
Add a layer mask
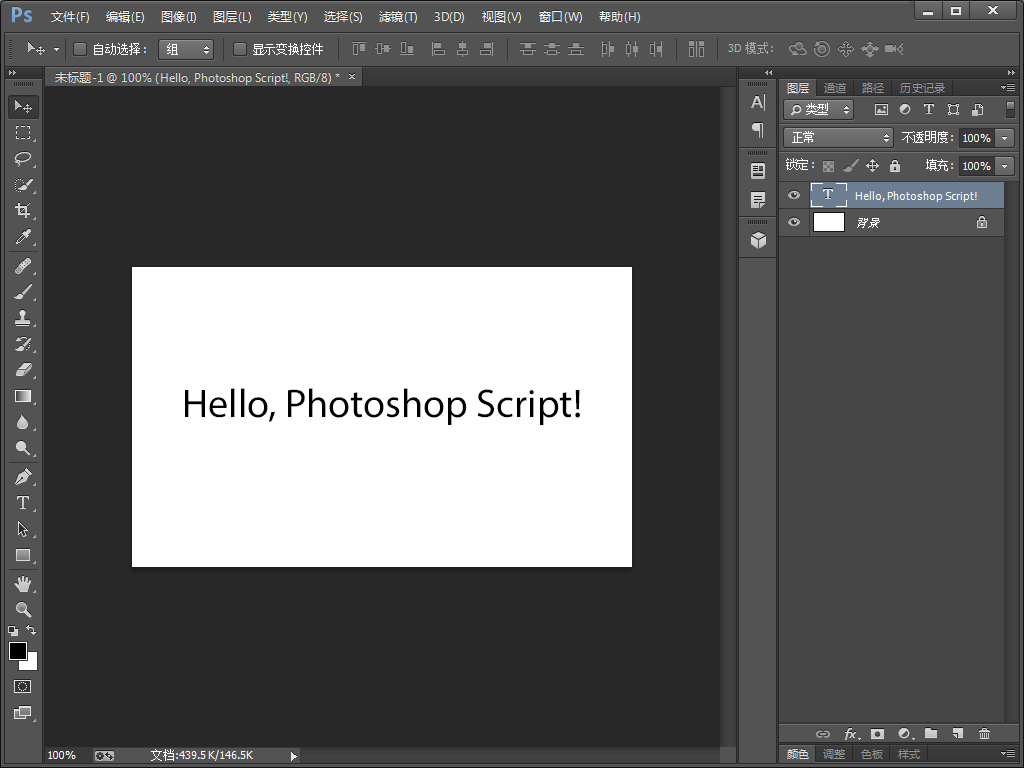click(x=877, y=733)
